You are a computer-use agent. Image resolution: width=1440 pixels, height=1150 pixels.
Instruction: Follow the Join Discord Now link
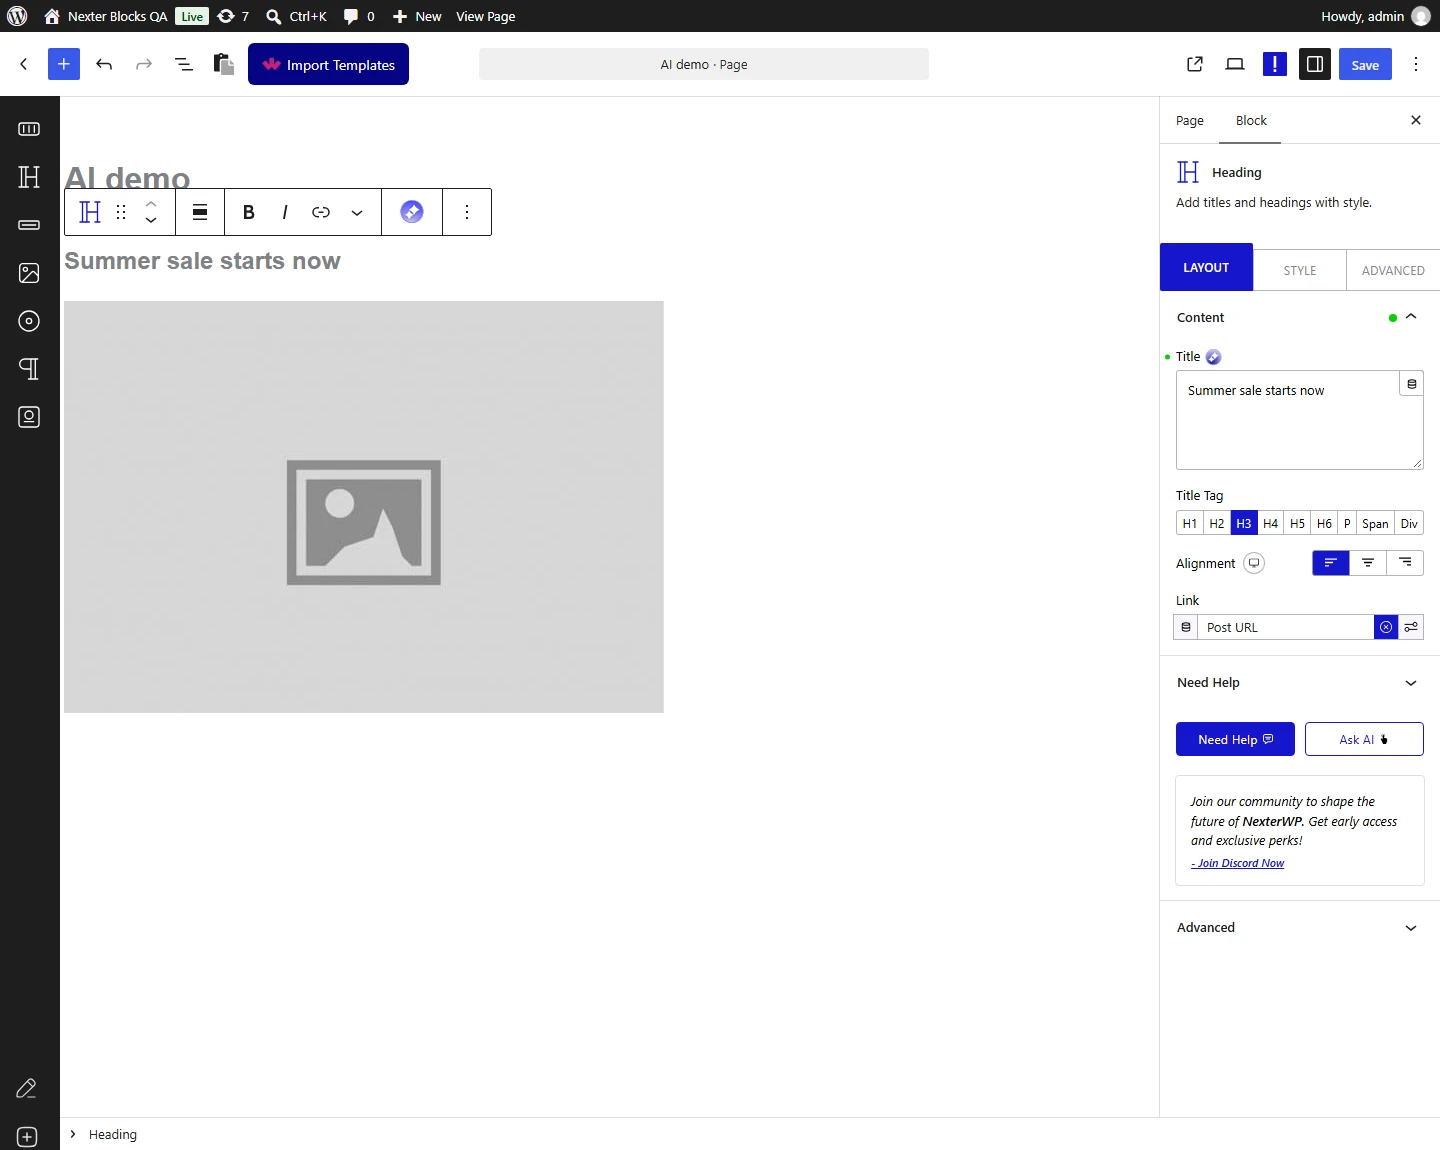1238,863
